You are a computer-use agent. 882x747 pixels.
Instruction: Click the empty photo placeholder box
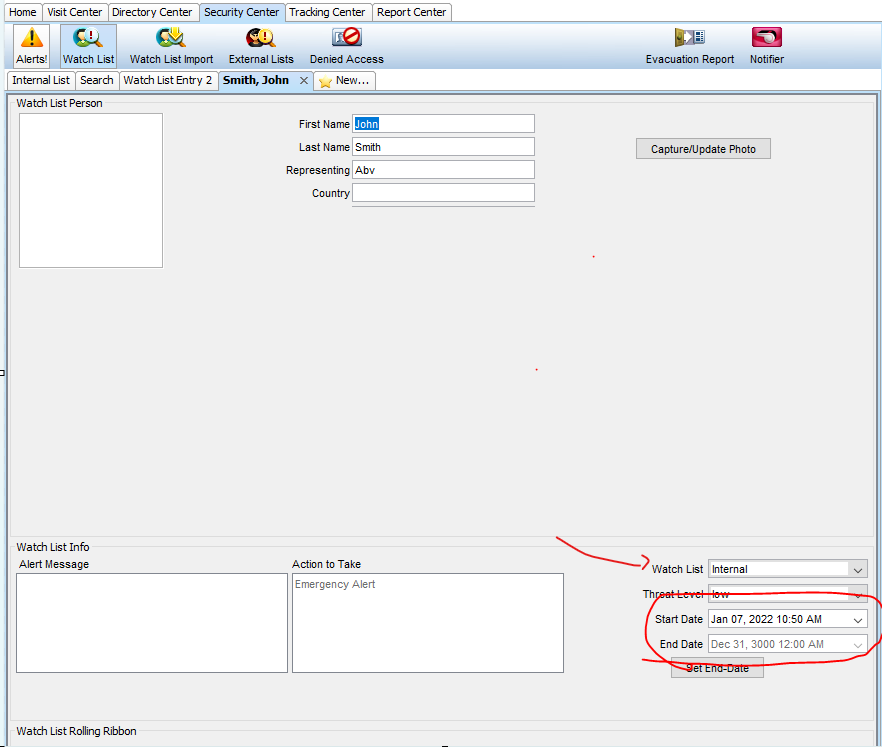(91, 190)
